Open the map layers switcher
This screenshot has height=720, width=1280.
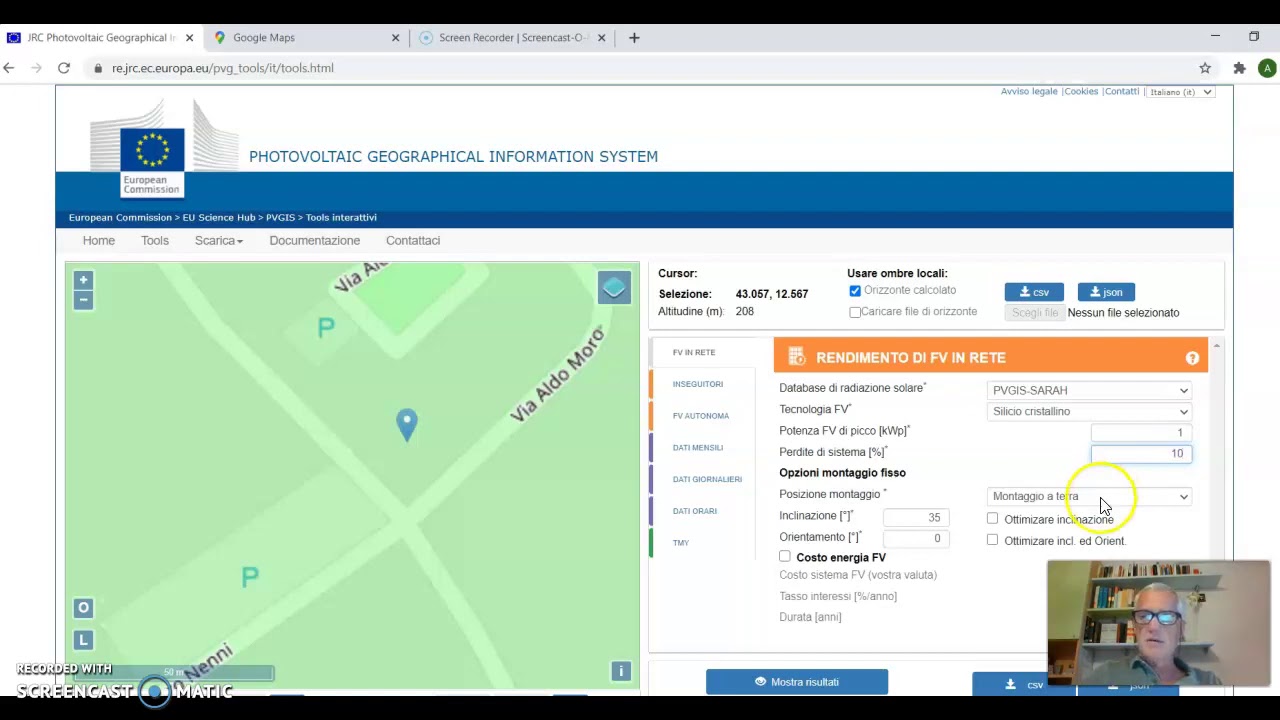tap(614, 288)
